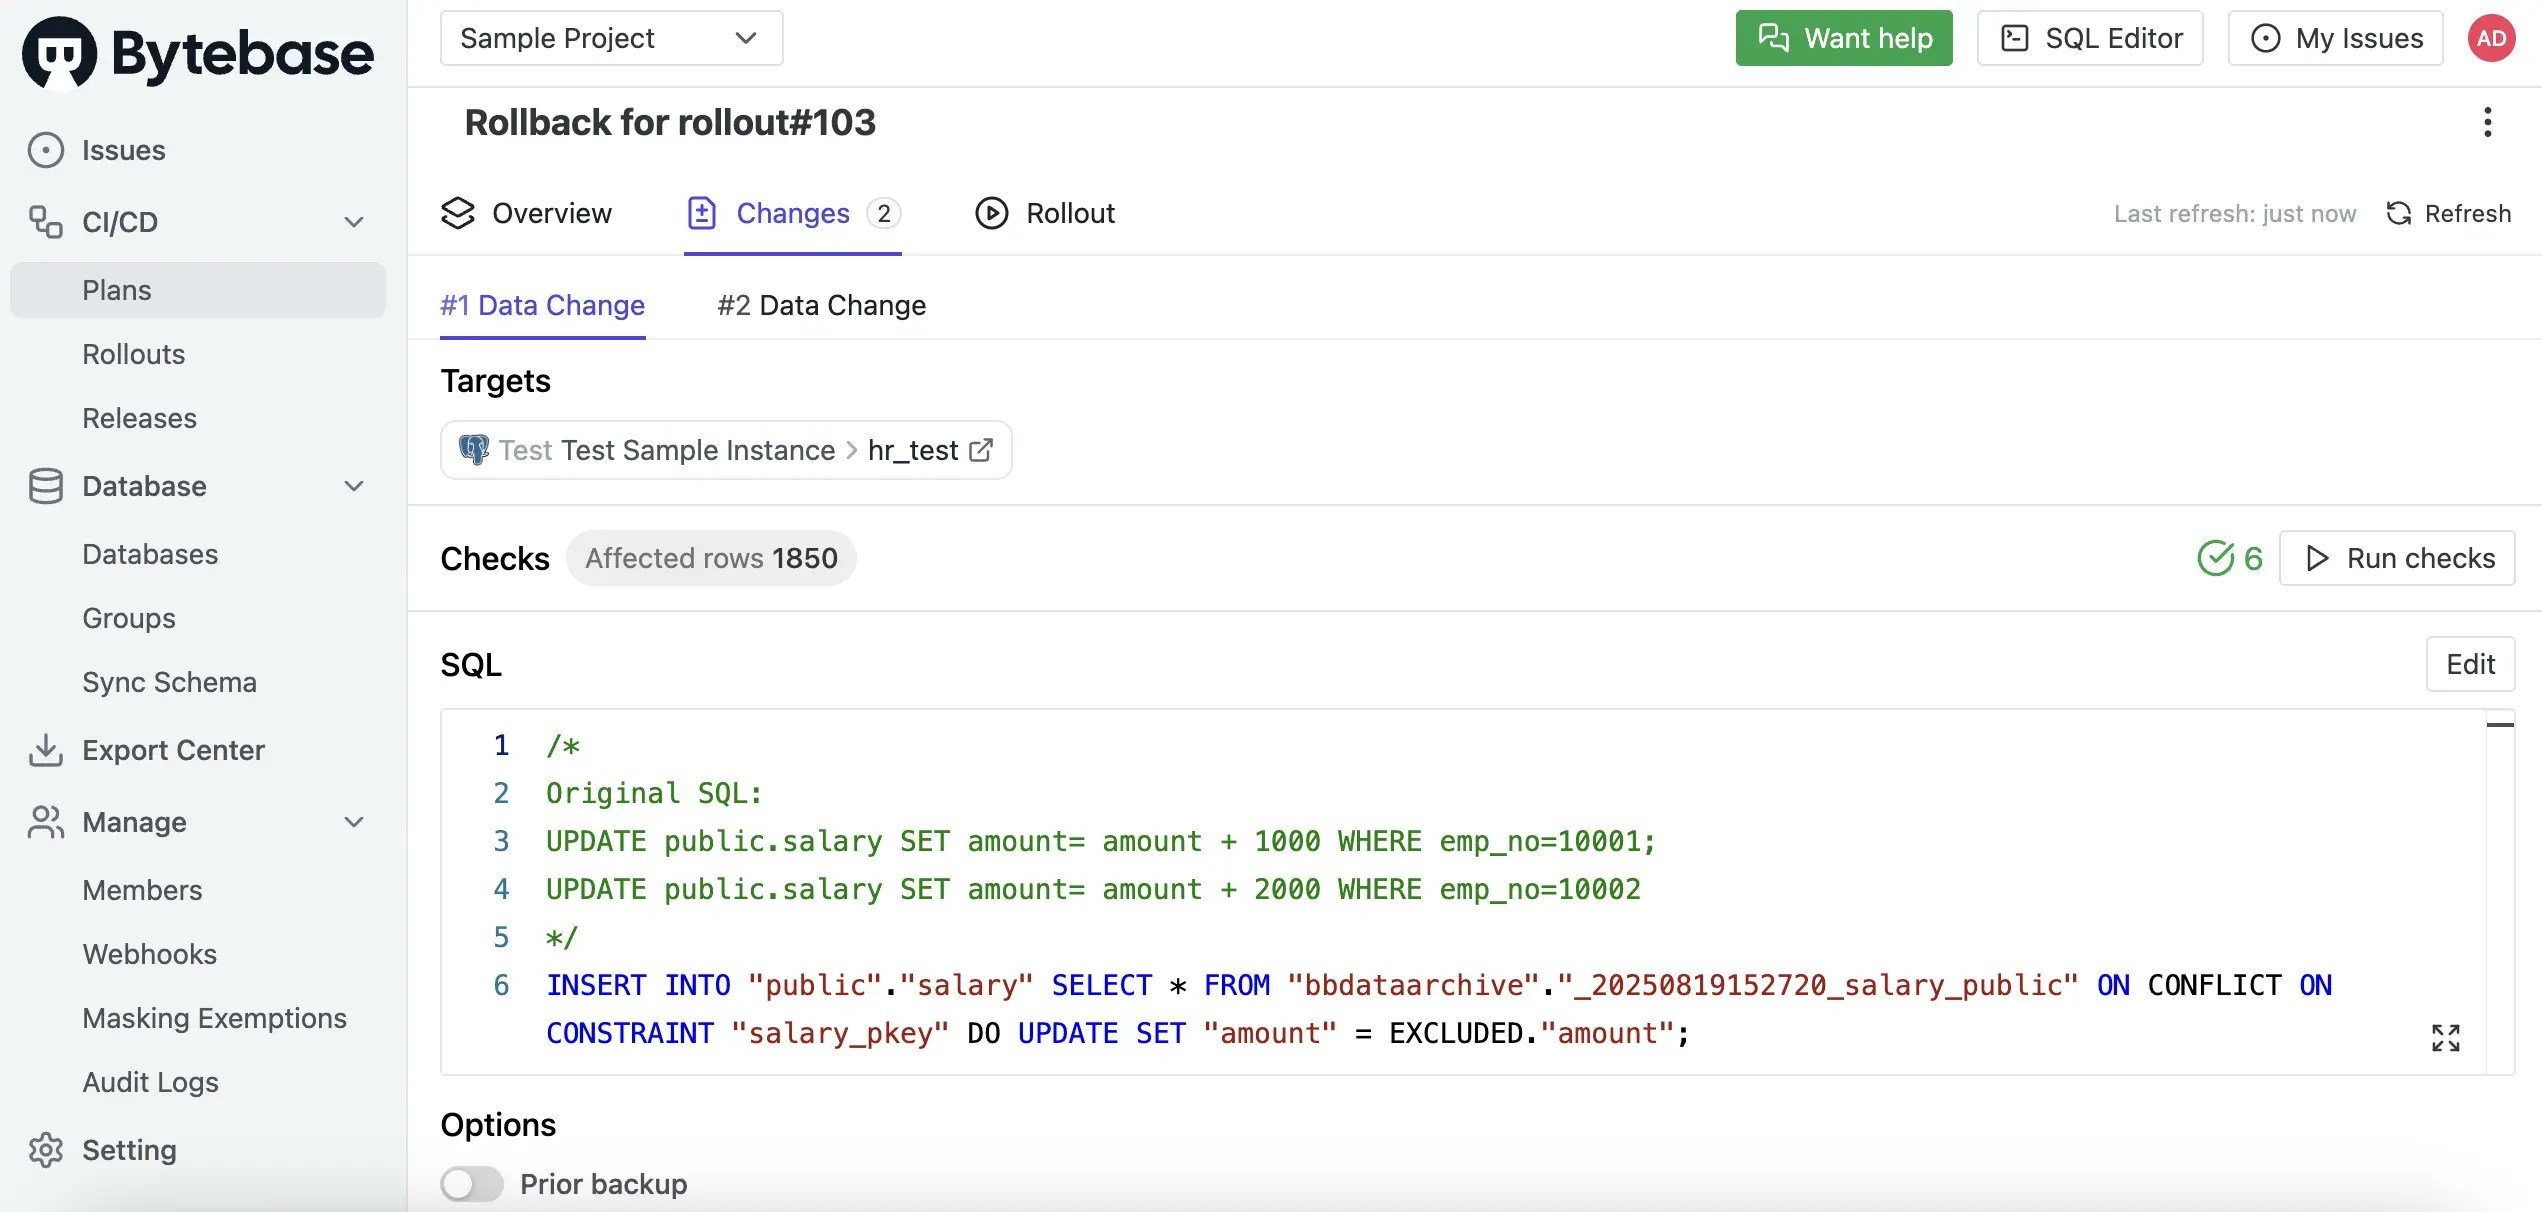
Task: Collapse the Database sidebar section
Action: click(x=354, y=486)
